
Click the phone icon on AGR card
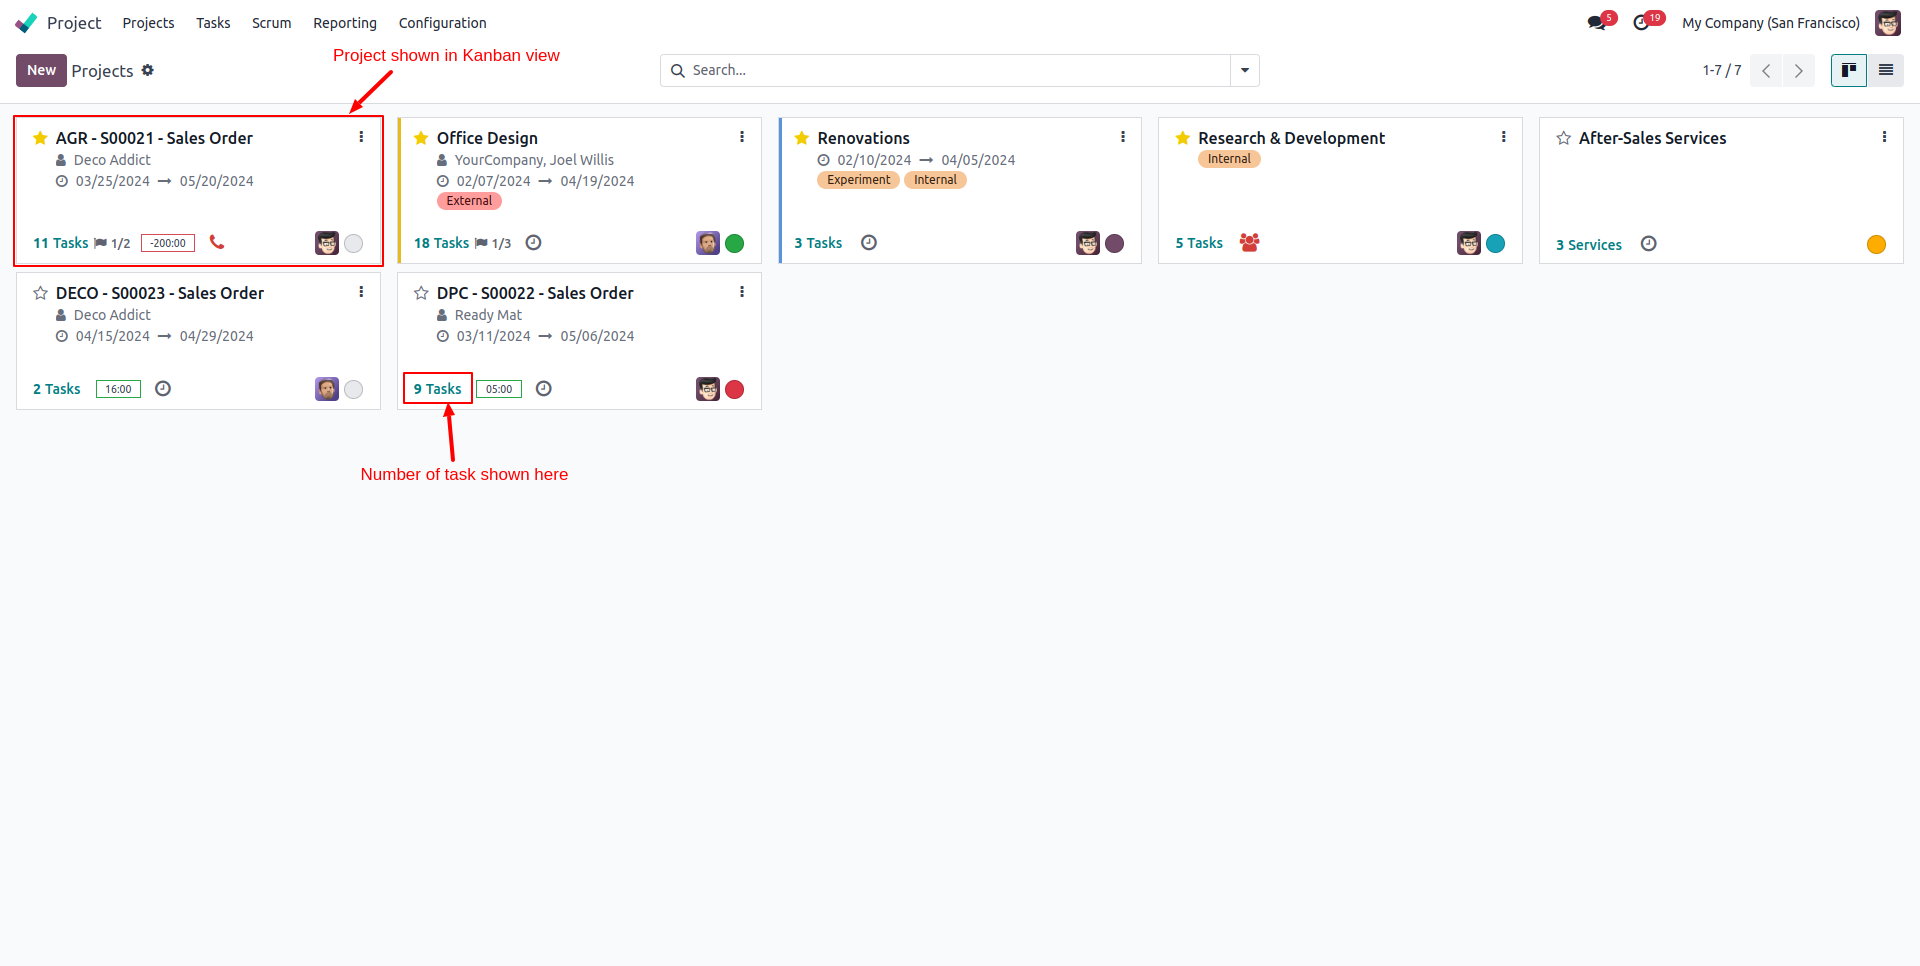pyautogui.click(x=218, y=243)
